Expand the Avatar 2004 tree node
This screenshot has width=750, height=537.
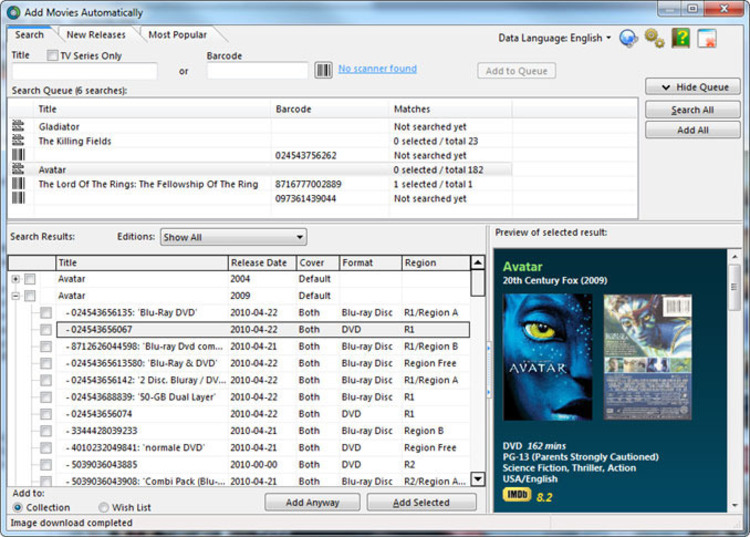coord(16,279)
